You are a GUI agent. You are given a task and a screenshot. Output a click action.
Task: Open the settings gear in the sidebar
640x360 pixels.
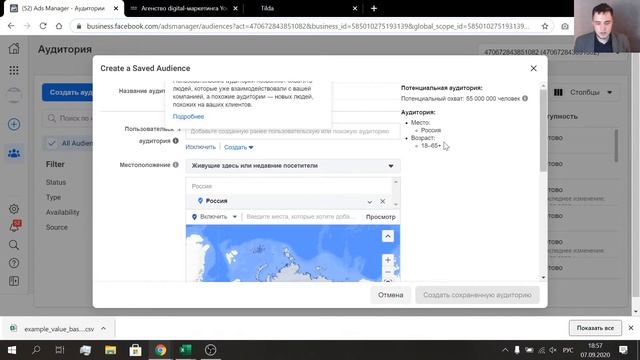pyautogui.click(x=14, y=209)
